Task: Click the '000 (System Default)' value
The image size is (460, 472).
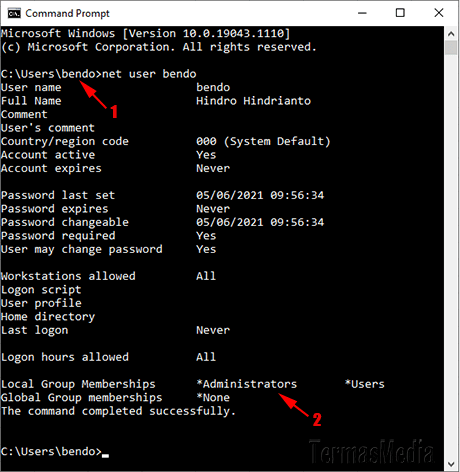Action: pos(263,142)
